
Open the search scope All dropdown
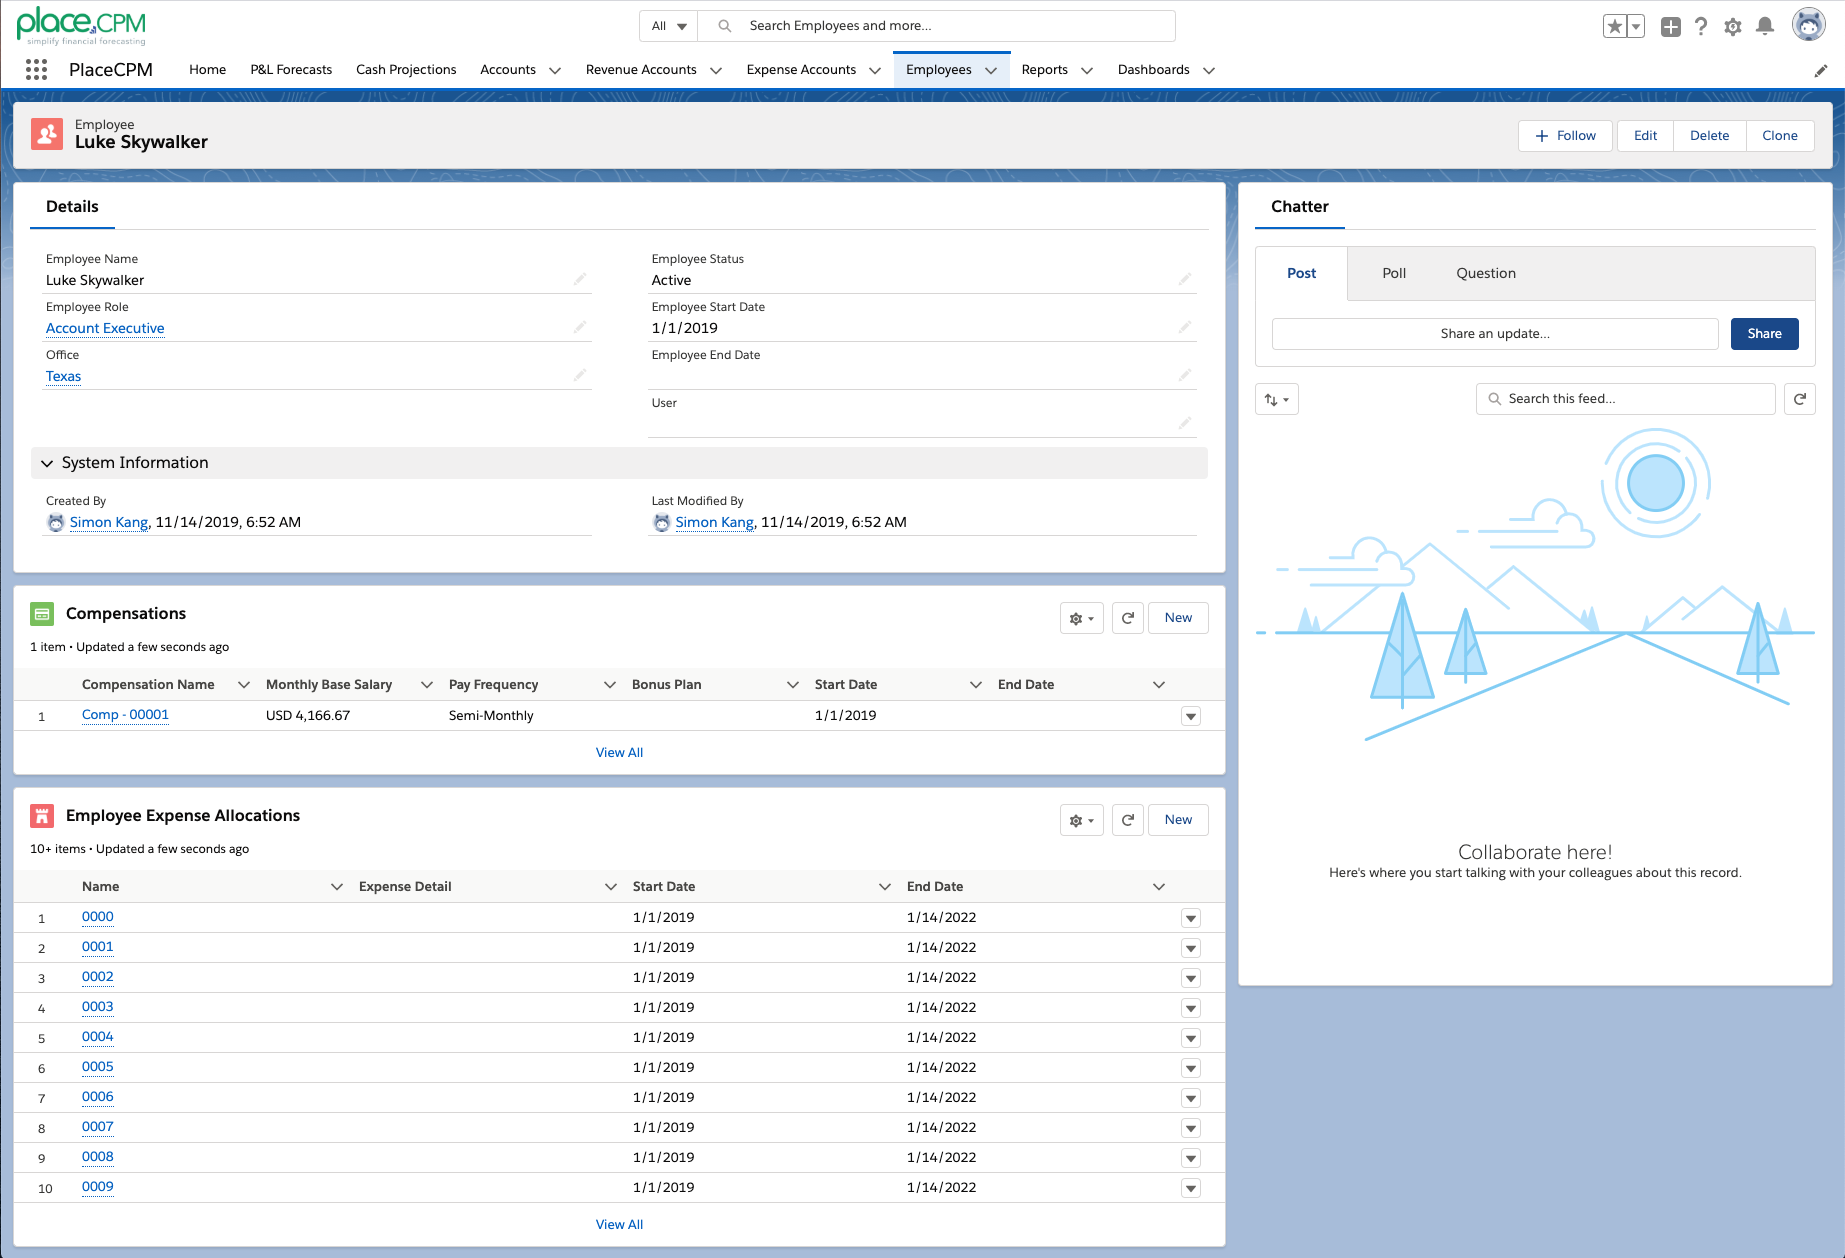click(668, 26)
